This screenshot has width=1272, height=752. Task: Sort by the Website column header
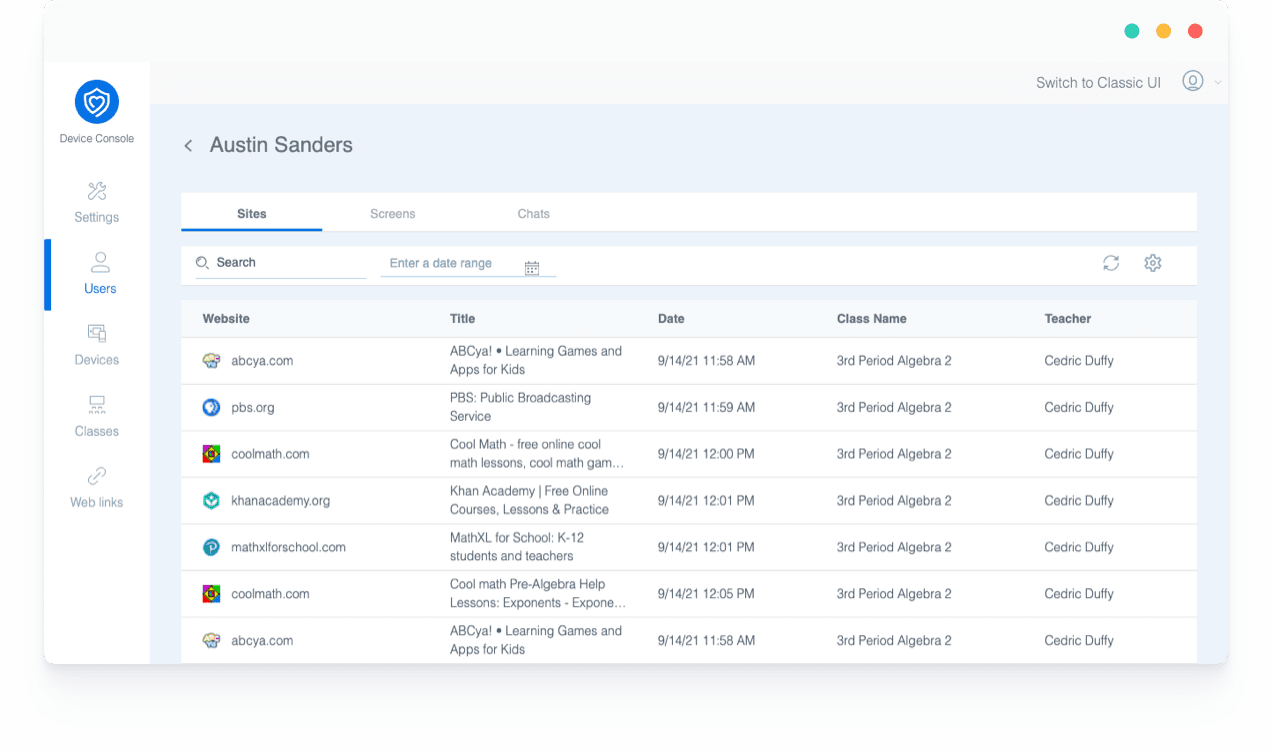click(x=226, y=319)
